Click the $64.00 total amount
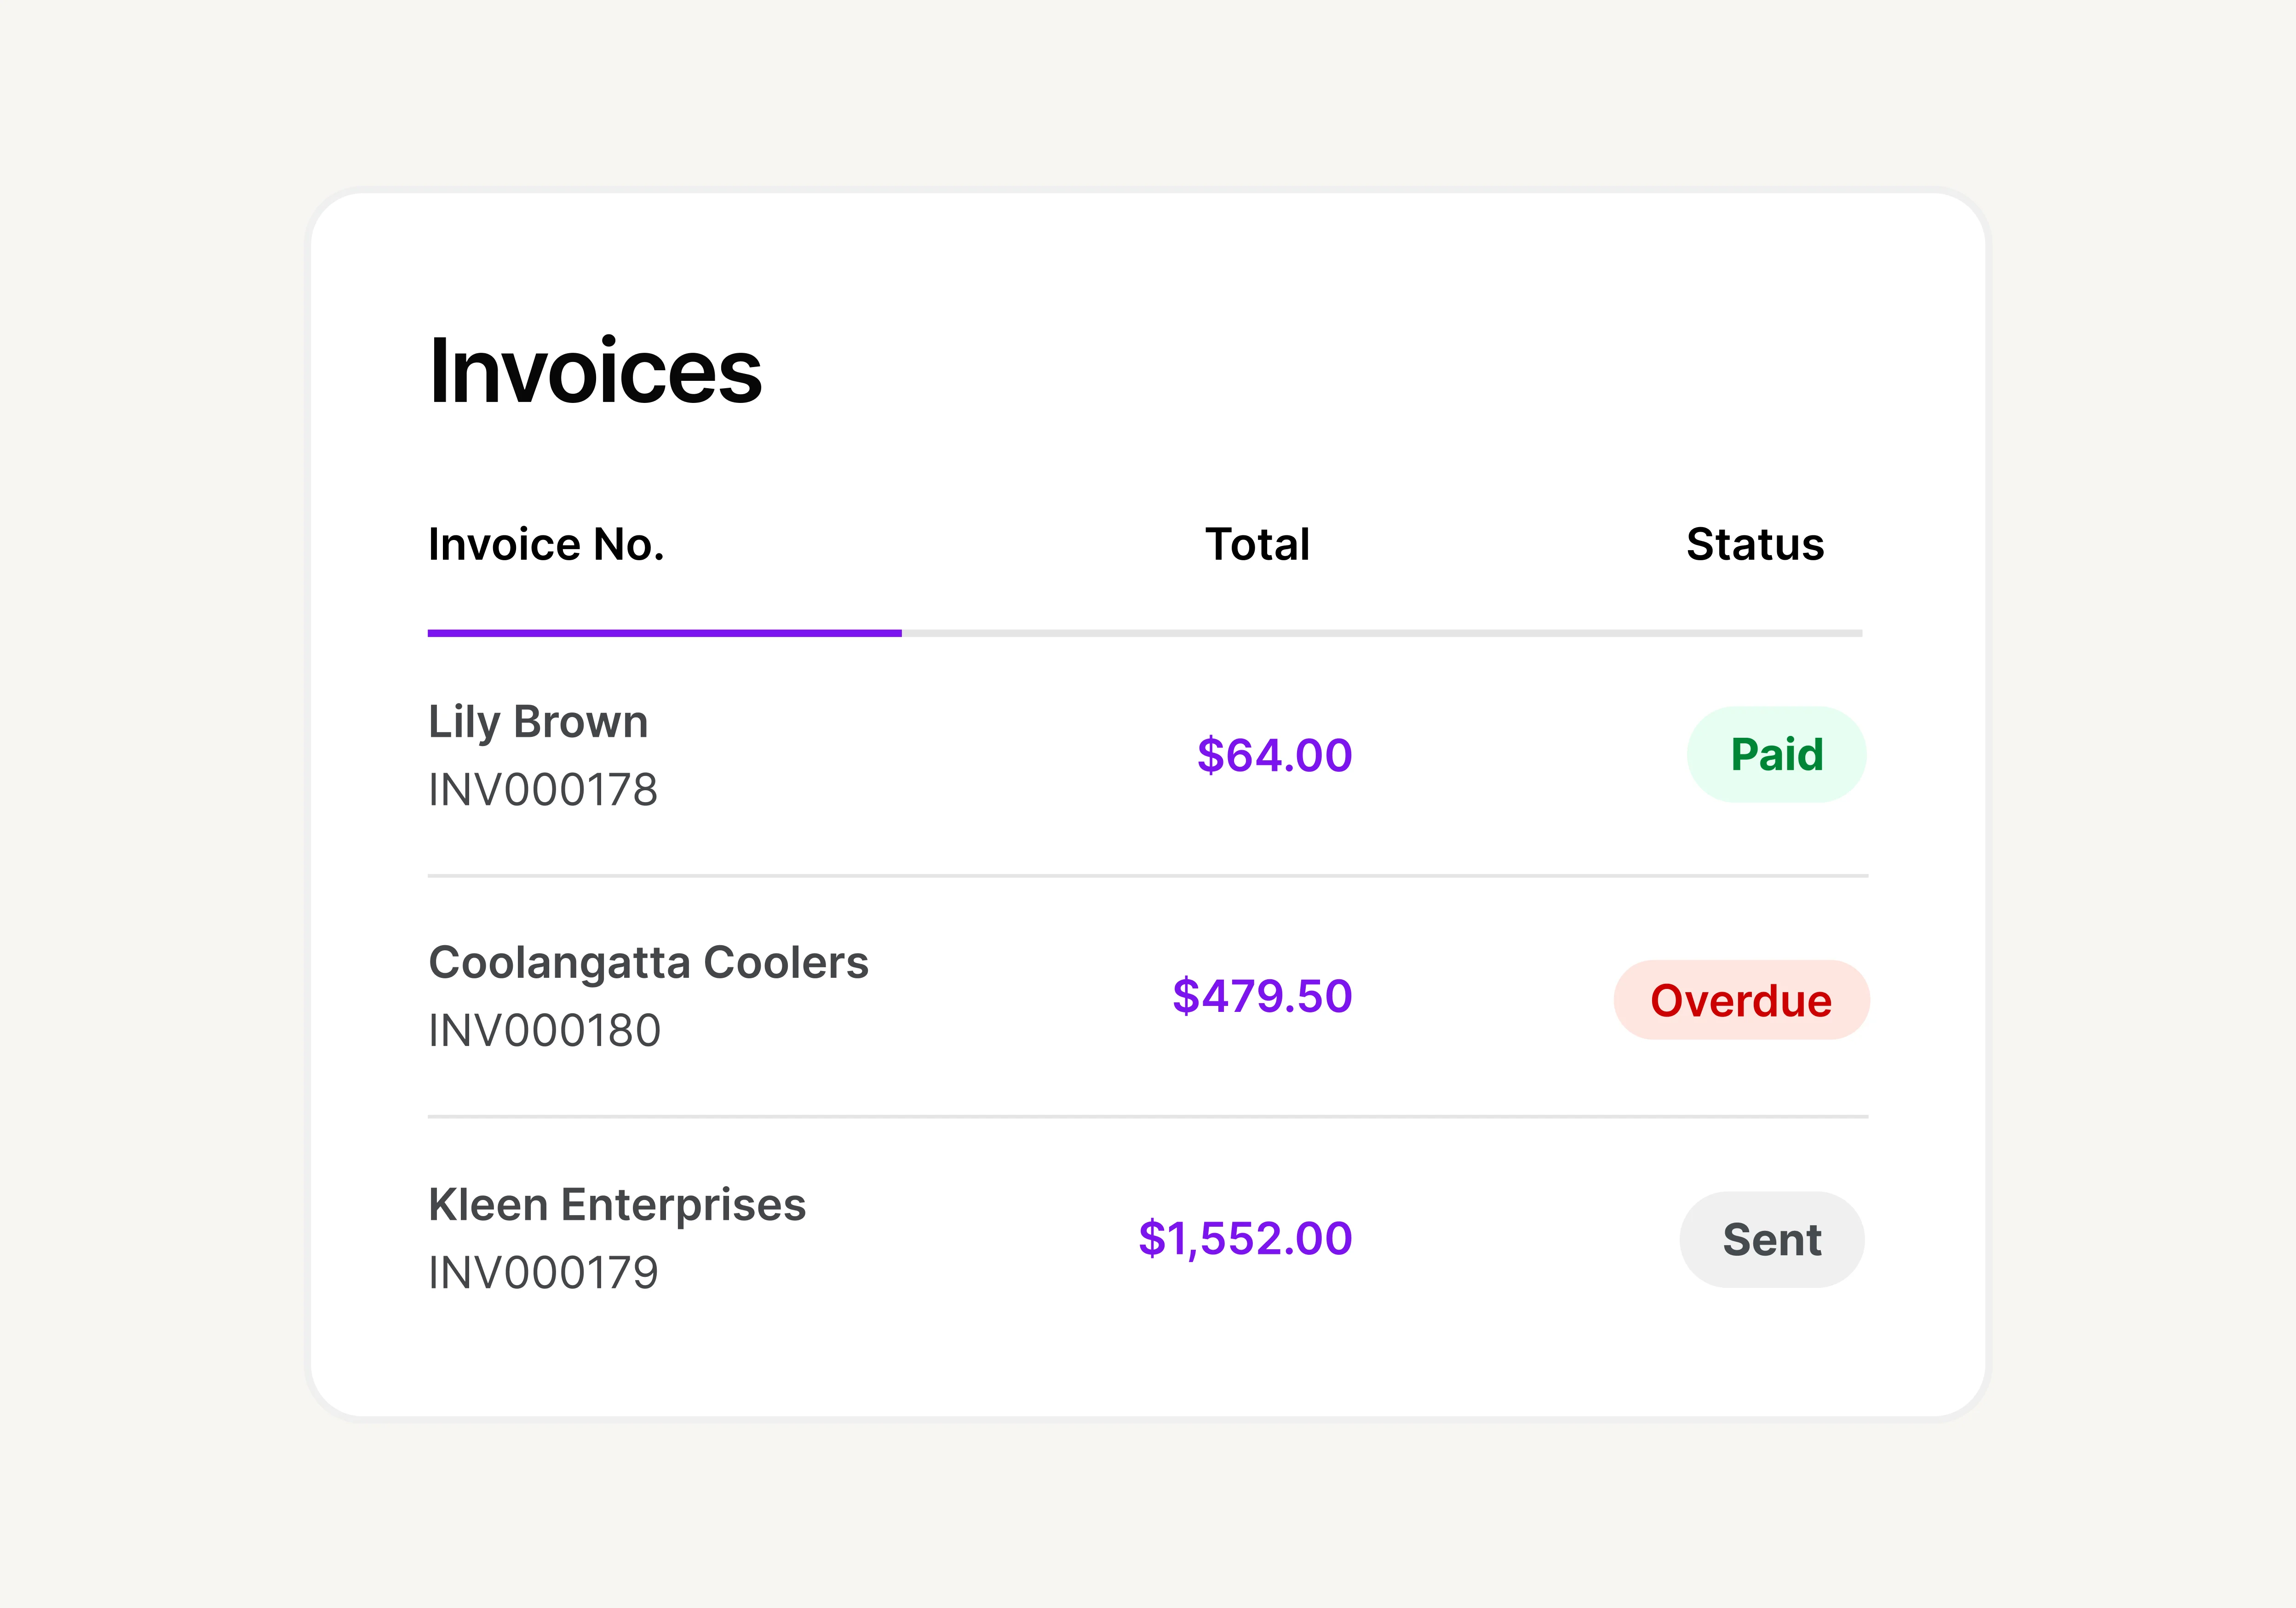 coord(1275,754)
